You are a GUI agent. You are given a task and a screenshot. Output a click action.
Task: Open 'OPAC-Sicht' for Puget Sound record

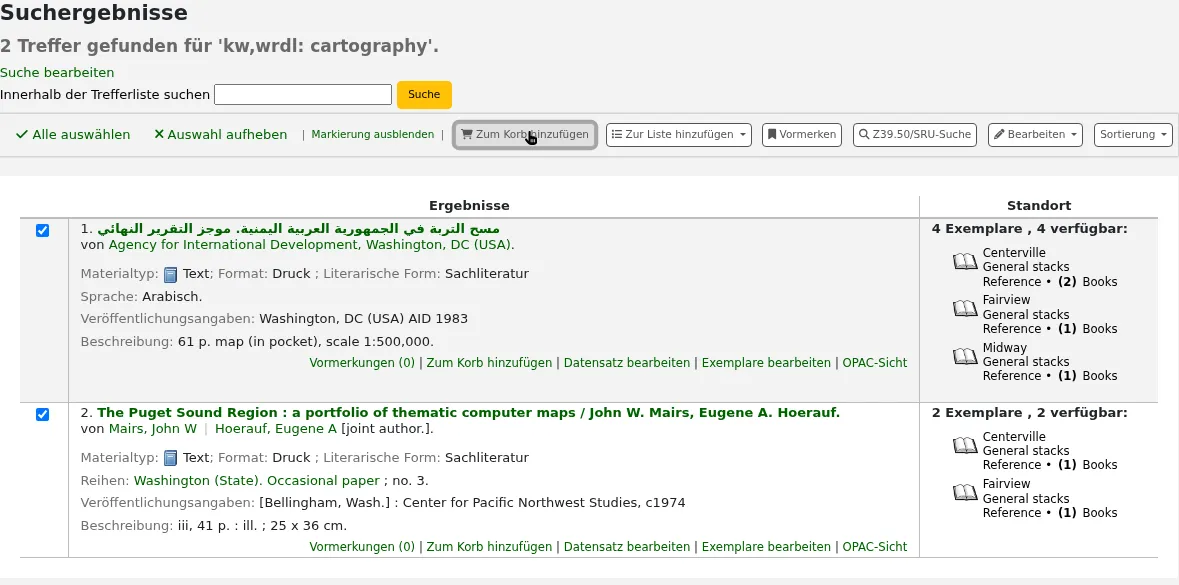874,547
